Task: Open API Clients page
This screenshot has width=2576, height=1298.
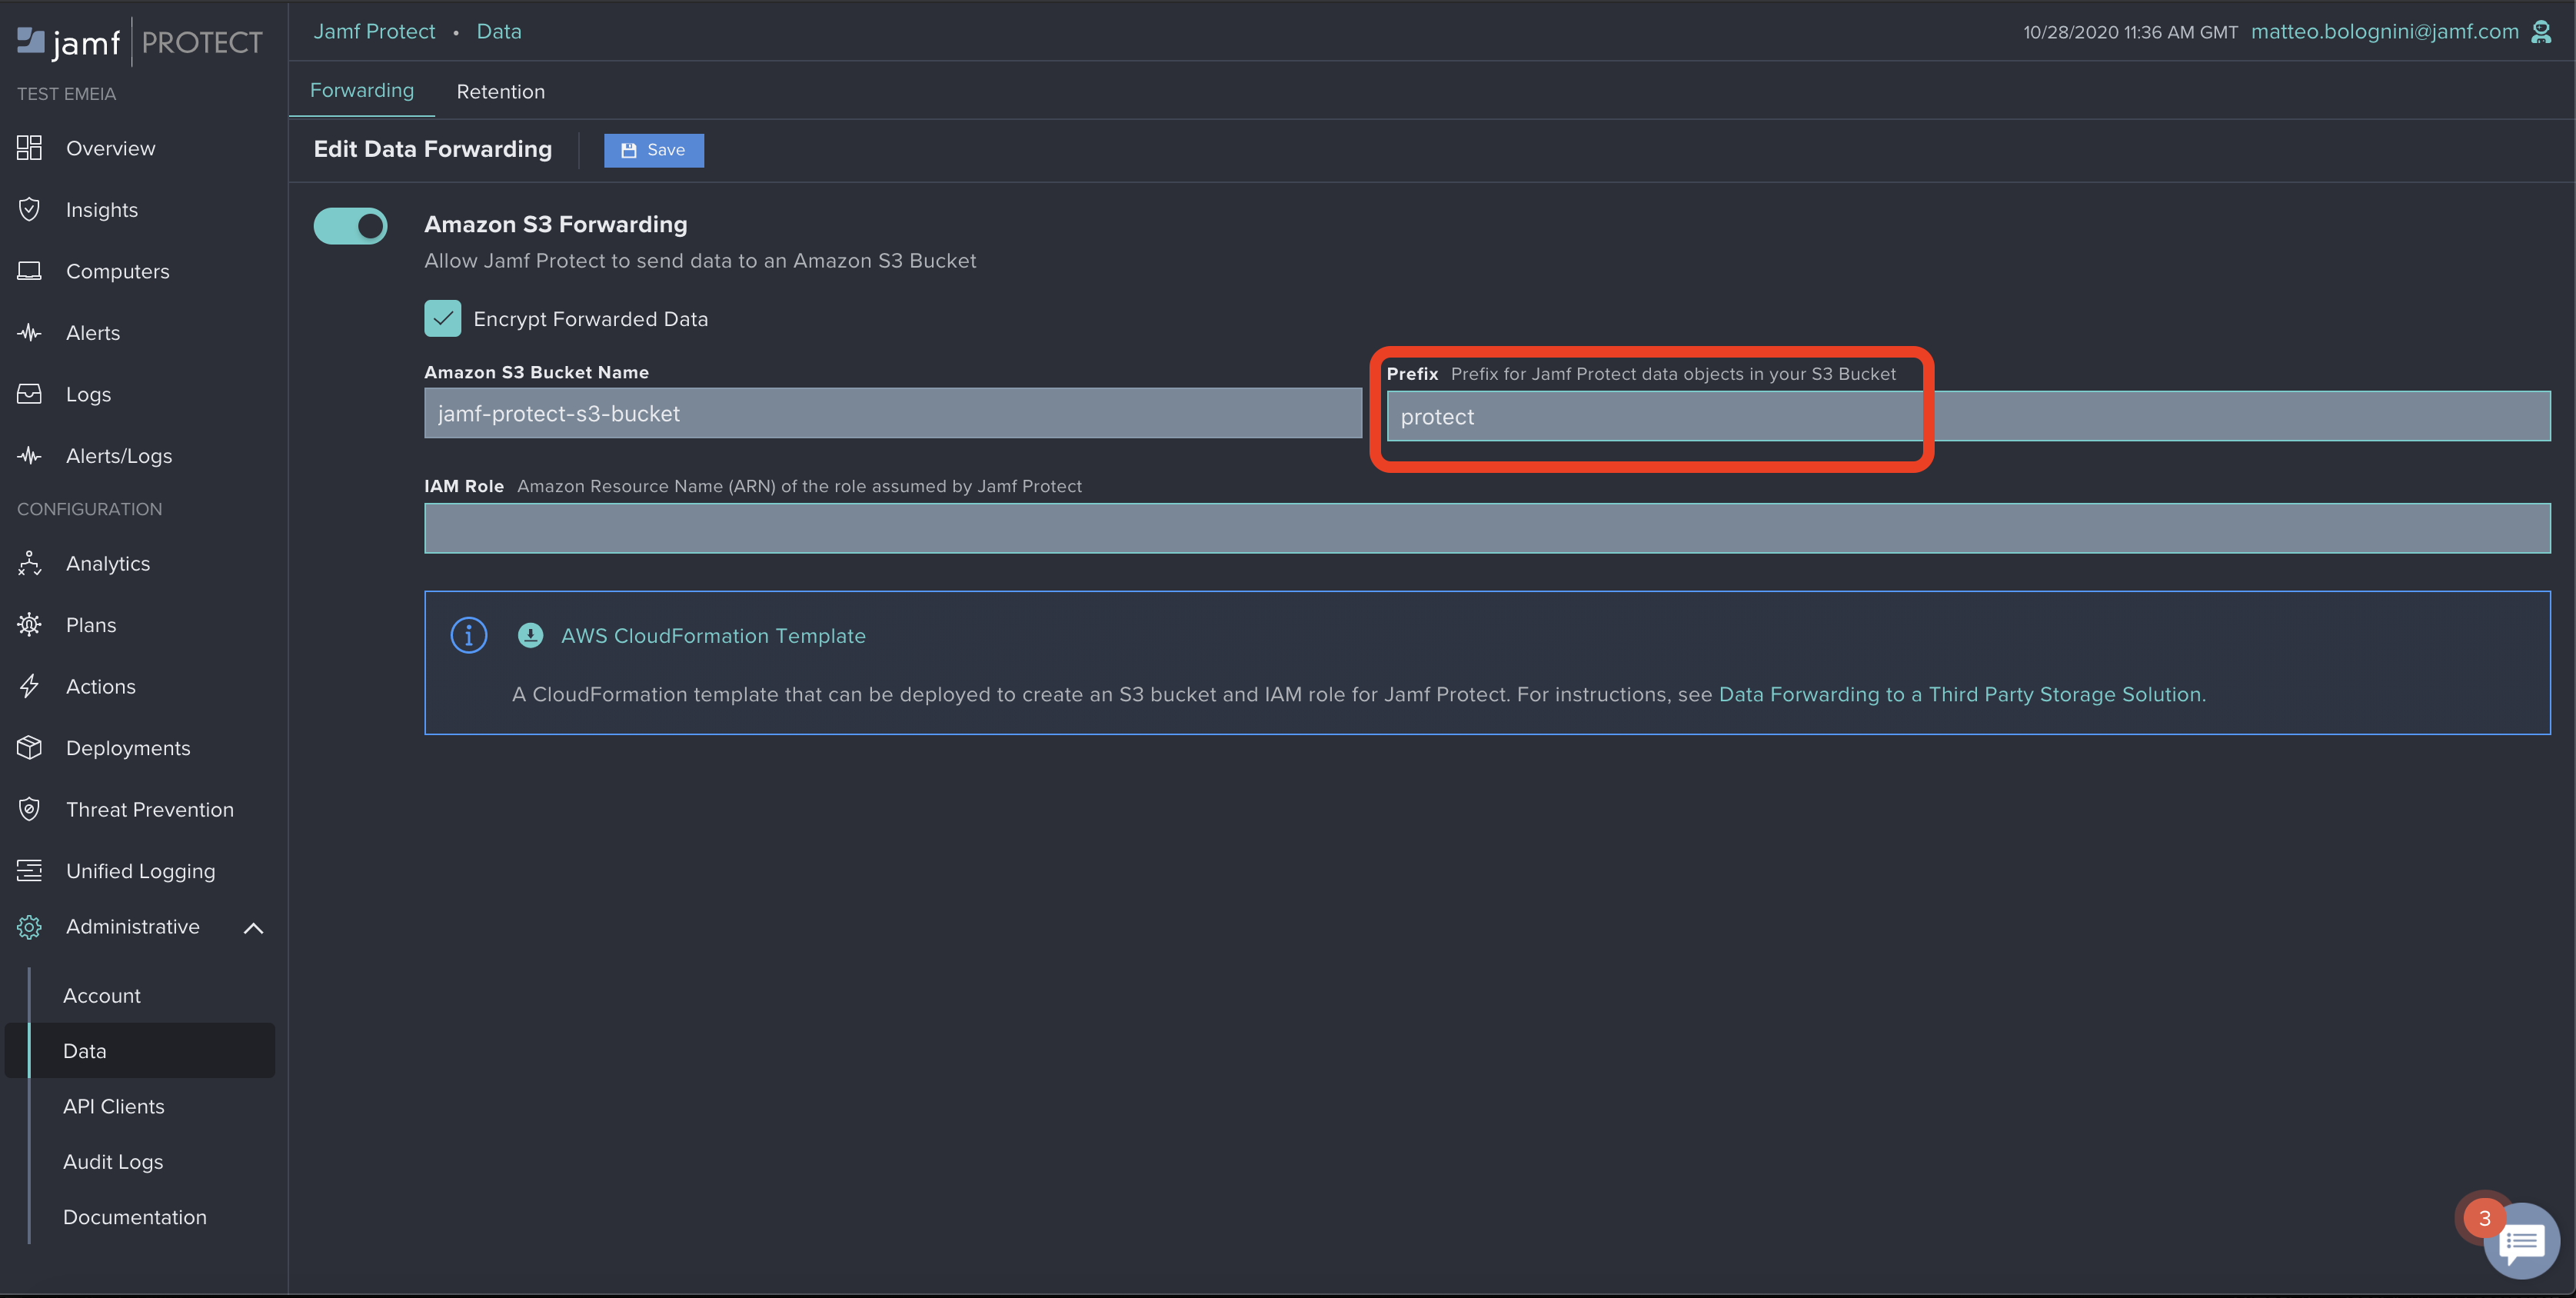Action: [114, 1106]
